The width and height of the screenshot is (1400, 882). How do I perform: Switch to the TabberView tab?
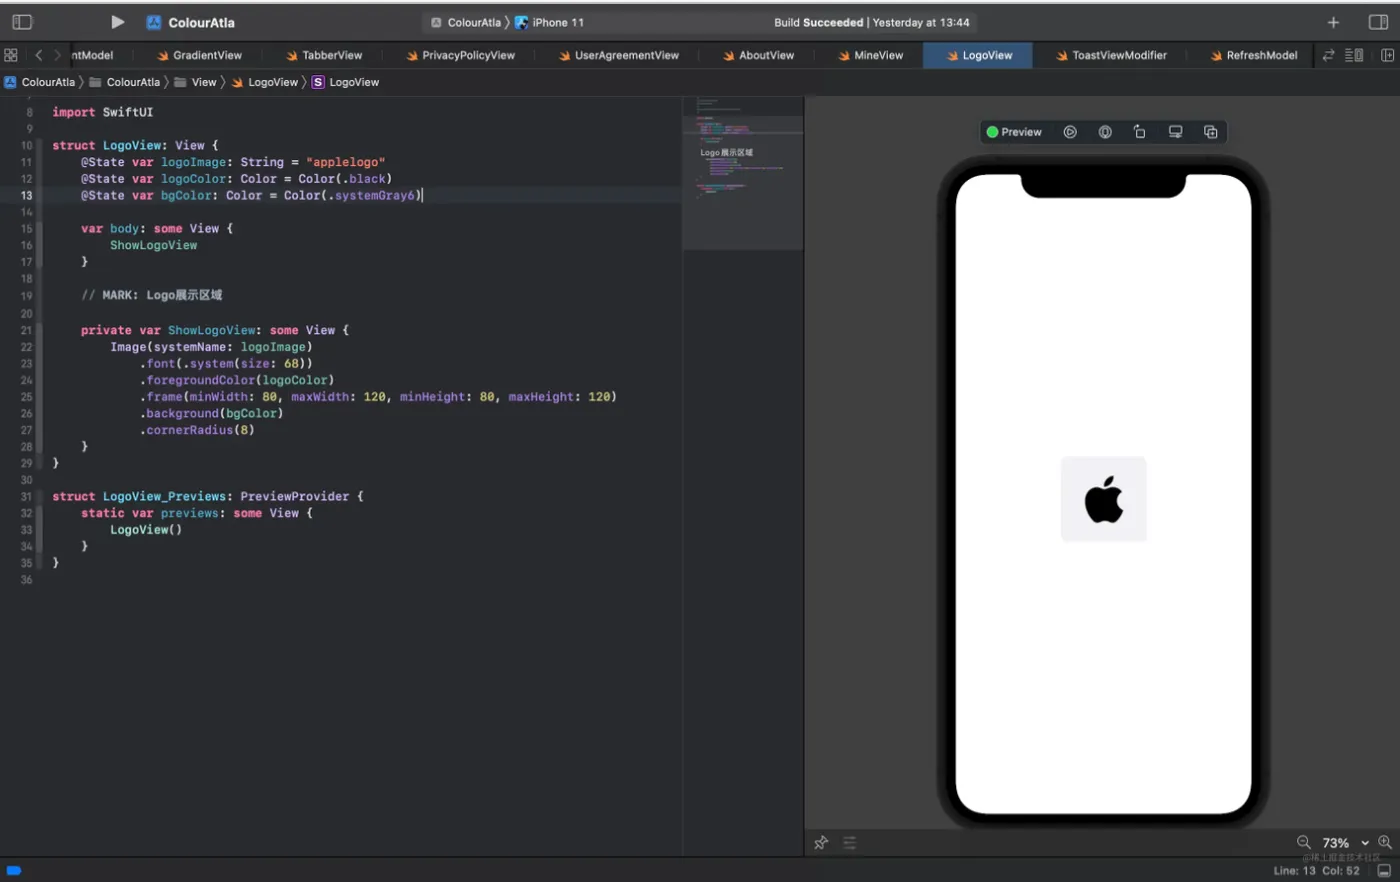coord(324,55)
